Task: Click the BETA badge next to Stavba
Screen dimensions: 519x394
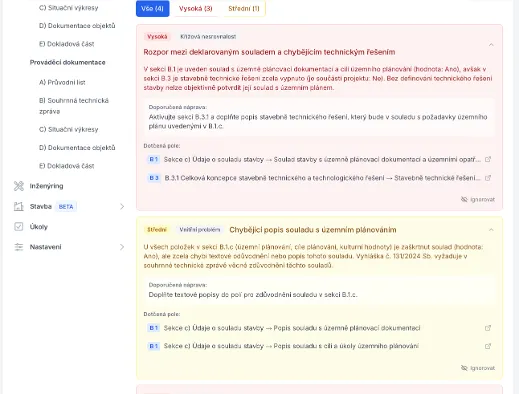Action: pos(66,207)
